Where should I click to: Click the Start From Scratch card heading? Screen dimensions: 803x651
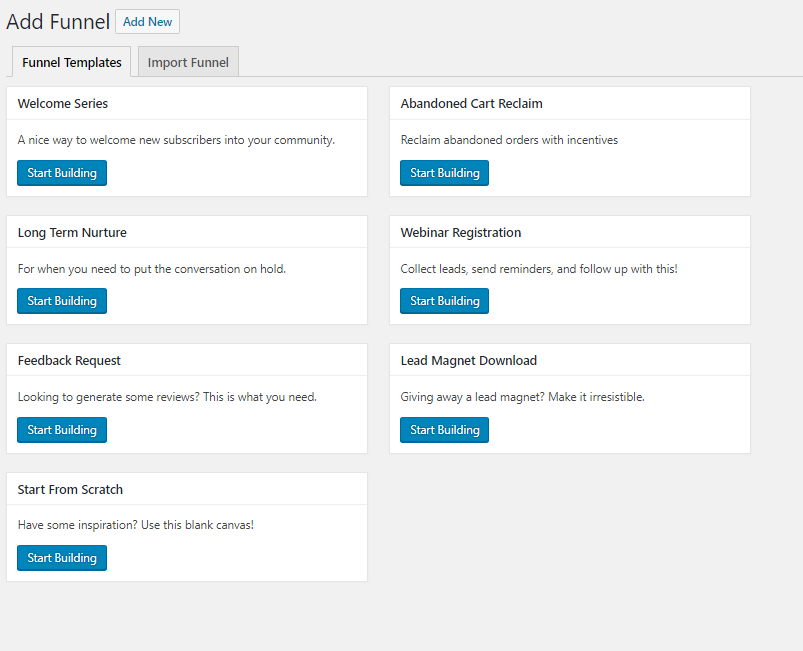(x=70, y=489)
